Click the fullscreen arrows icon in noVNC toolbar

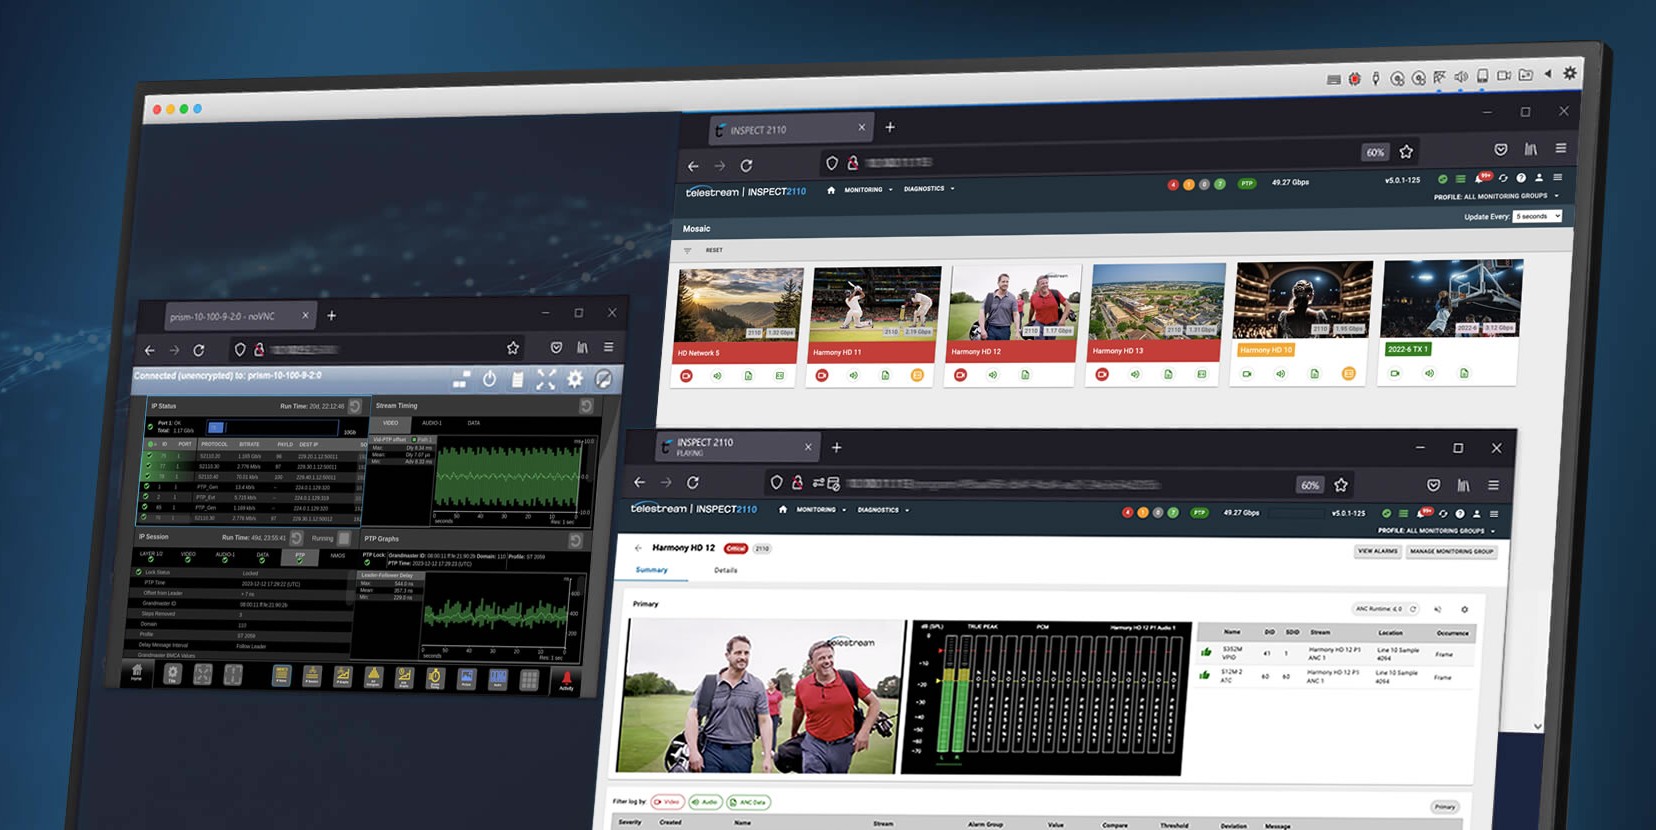click(546, 379)
